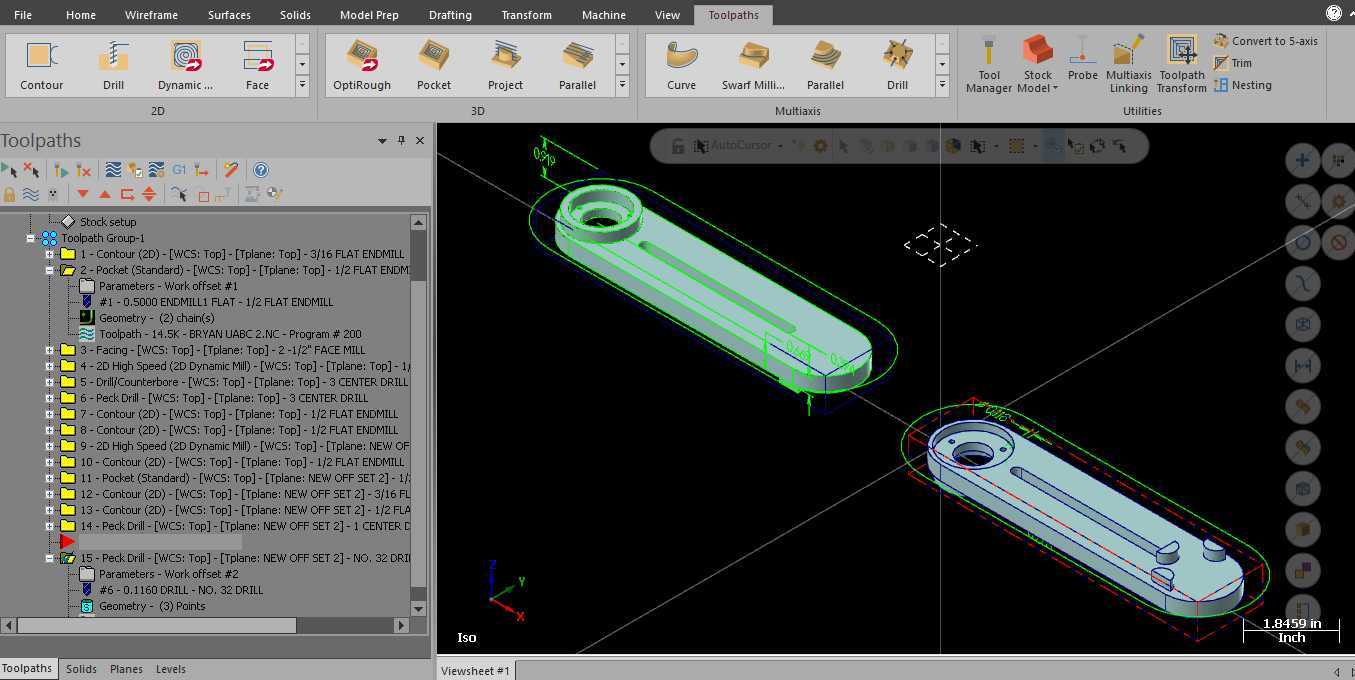Click the OptiRough 3D toolpath icon
This screenshot has width=1355, height=680.
[362, 65]
